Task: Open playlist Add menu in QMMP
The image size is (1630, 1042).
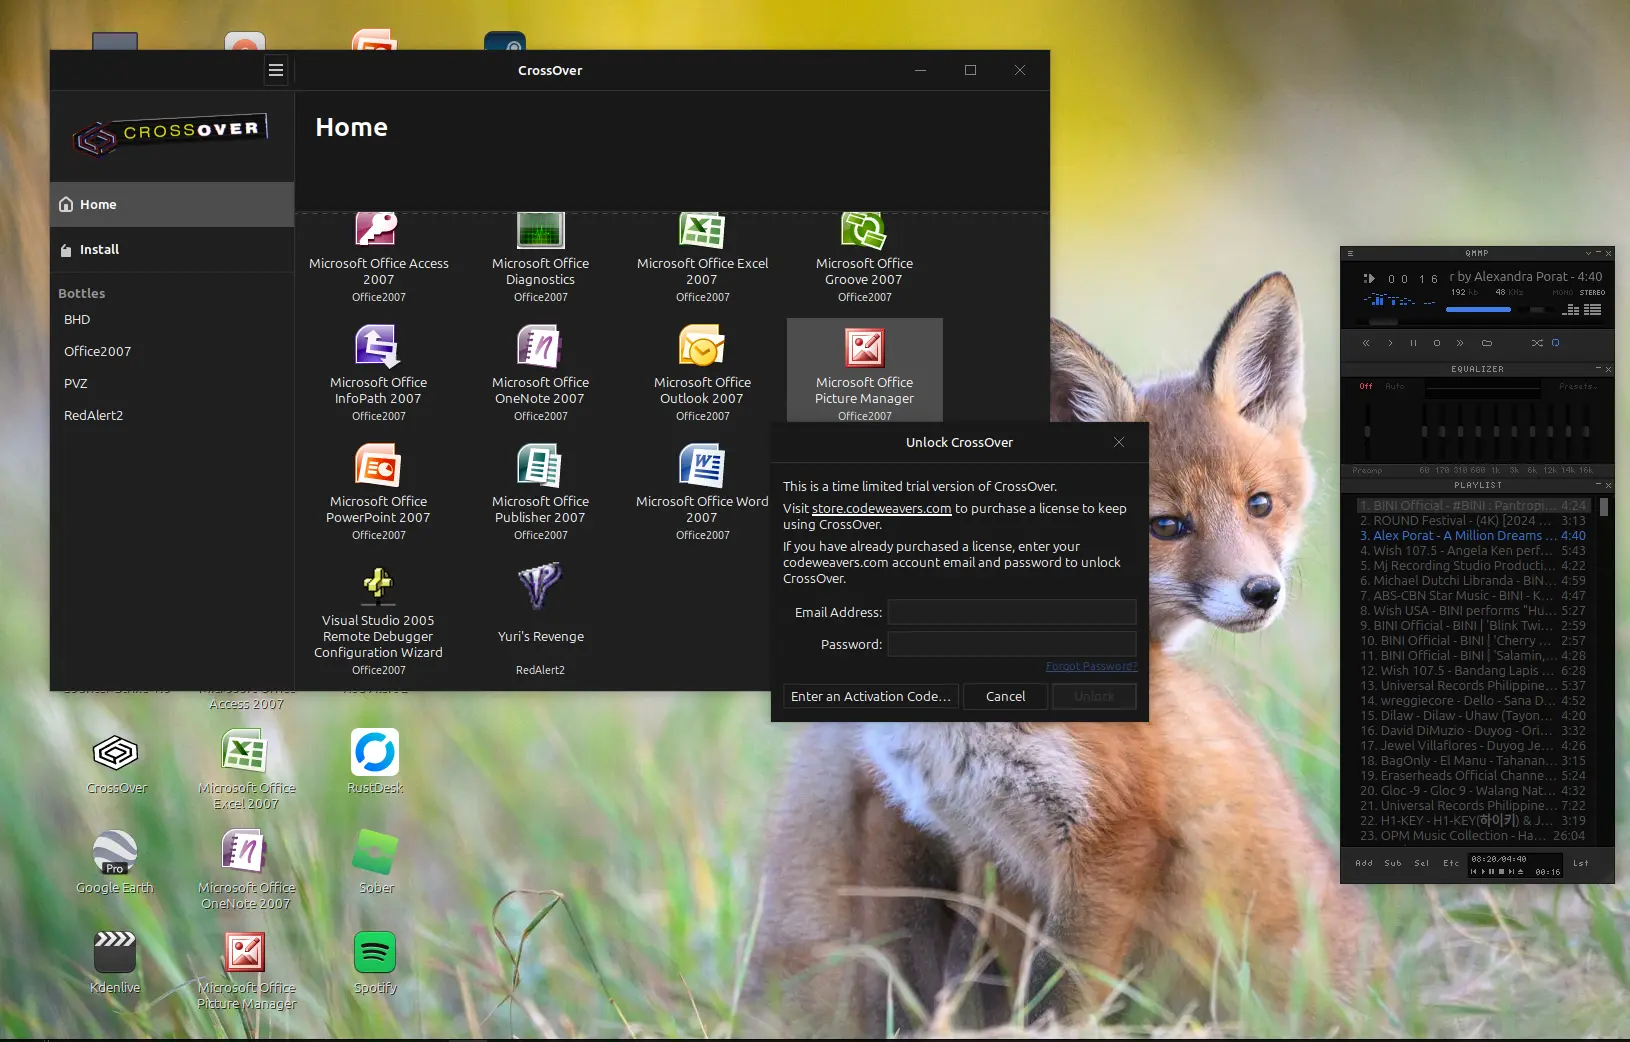Action: [1364, 863]
